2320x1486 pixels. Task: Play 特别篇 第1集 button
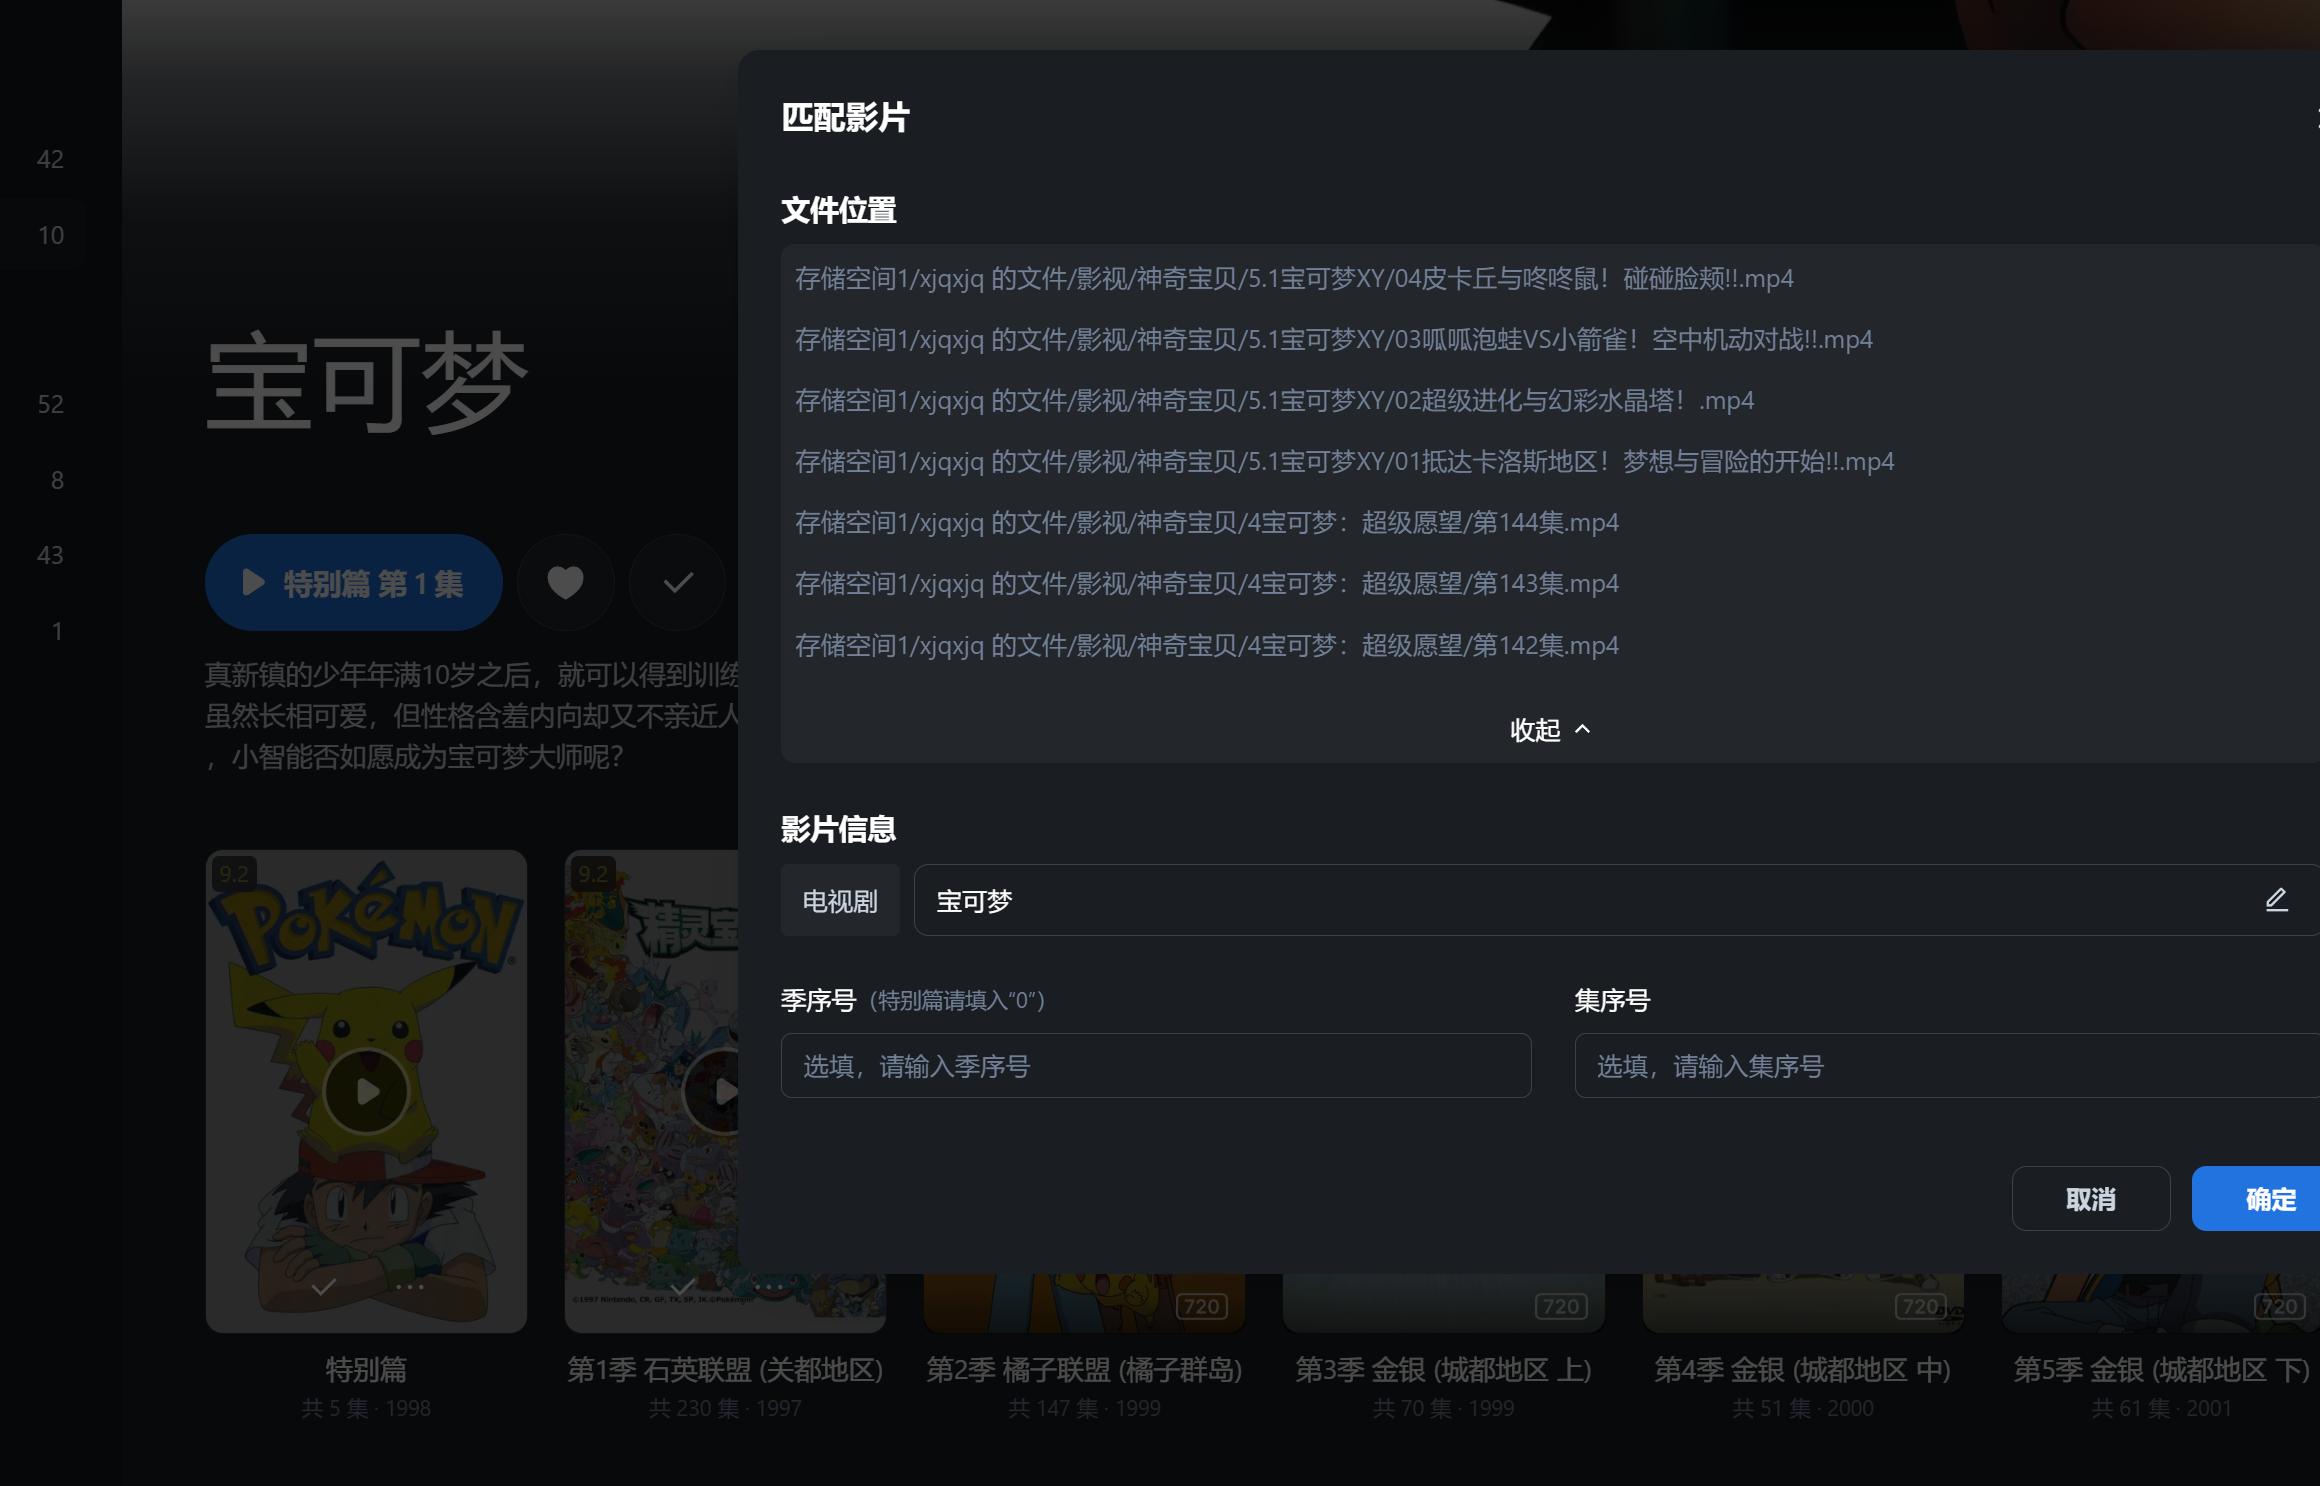pos(354,583)
